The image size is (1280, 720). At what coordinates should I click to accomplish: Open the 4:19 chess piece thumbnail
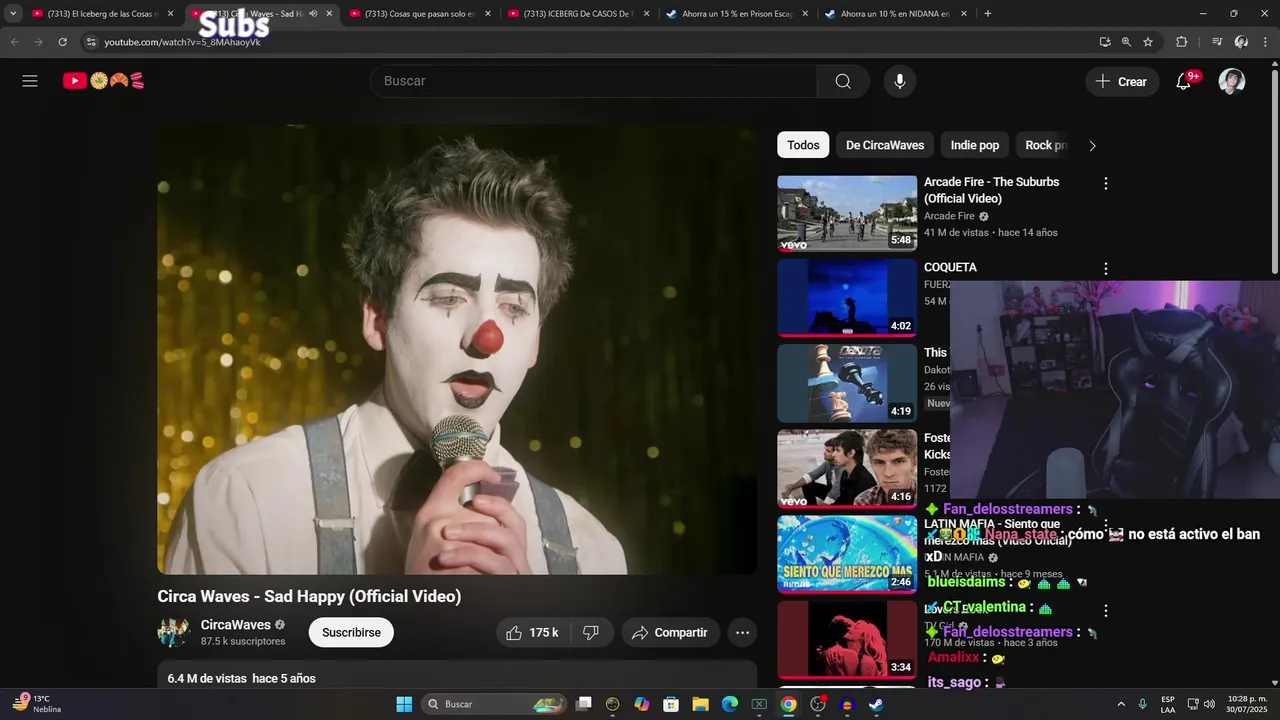tap(847, 383)
